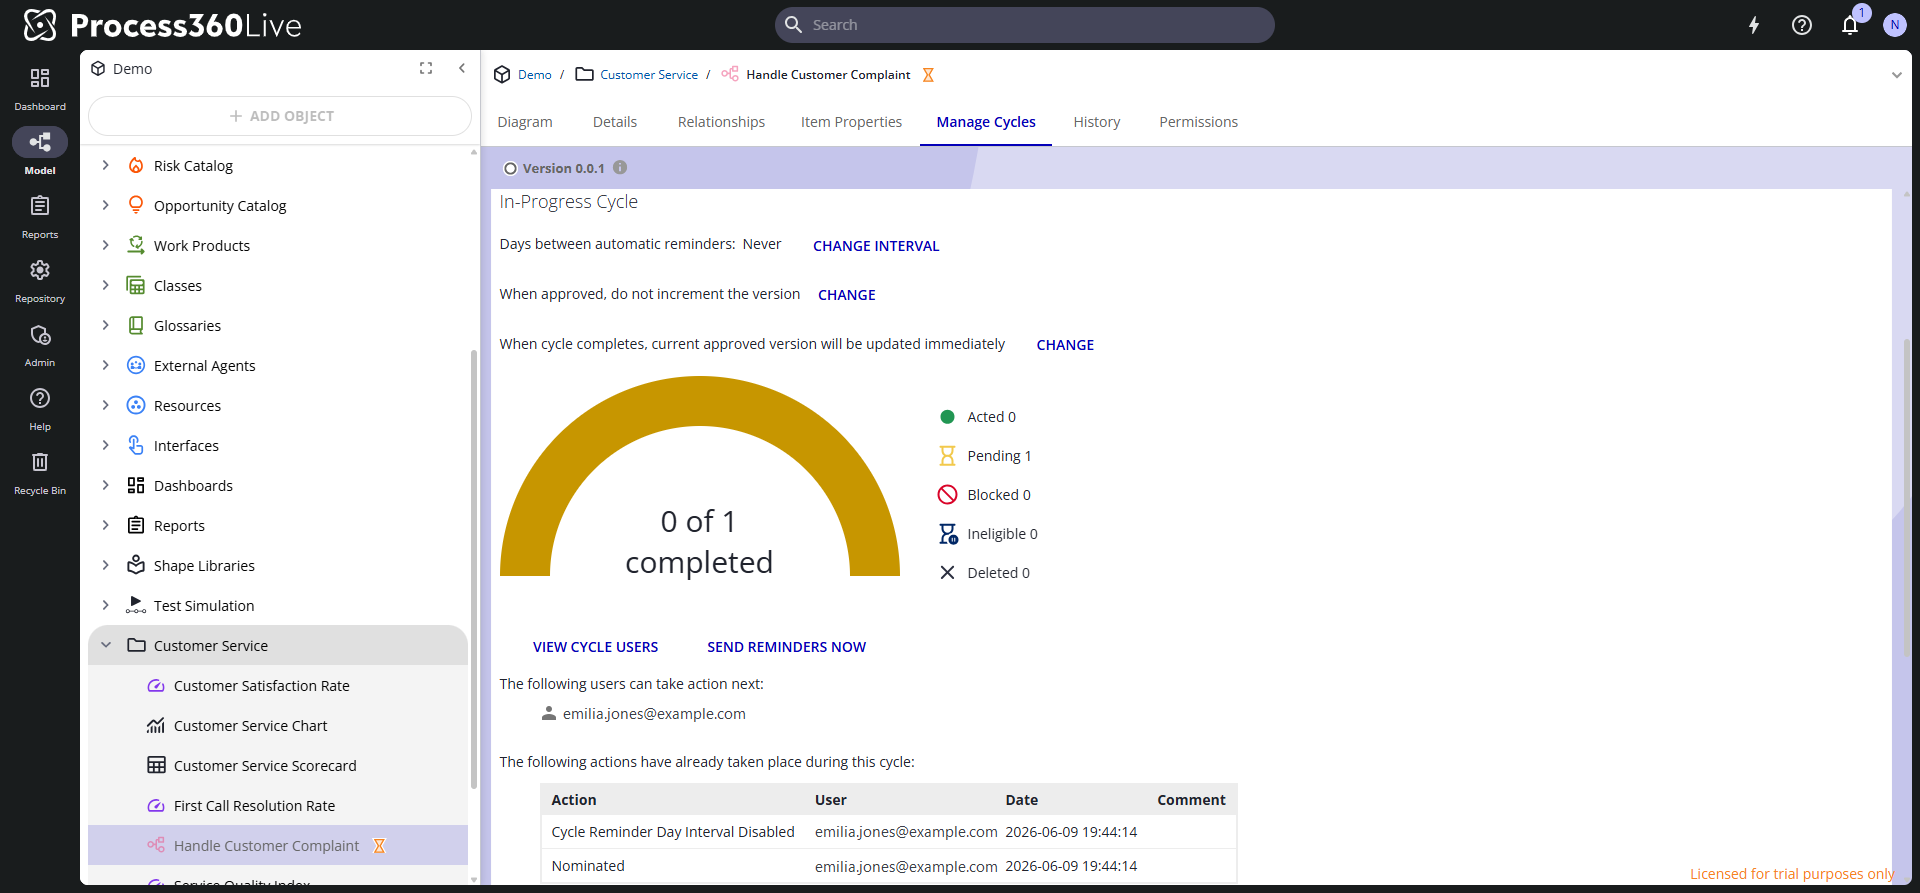Select First Call Resolution Rate item
Image resolution: width=1920 pixels, height=893 pixels.
pos(254,806)
